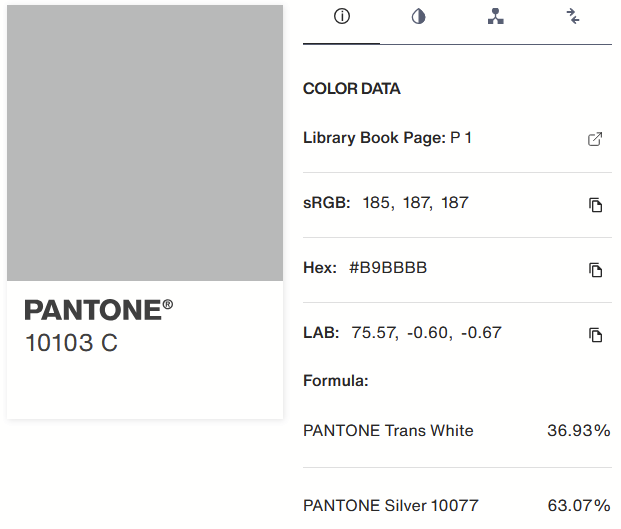Click the sRGB value 185, 187, 187
This screenshot has width=621, height=529.
[415, 203]
